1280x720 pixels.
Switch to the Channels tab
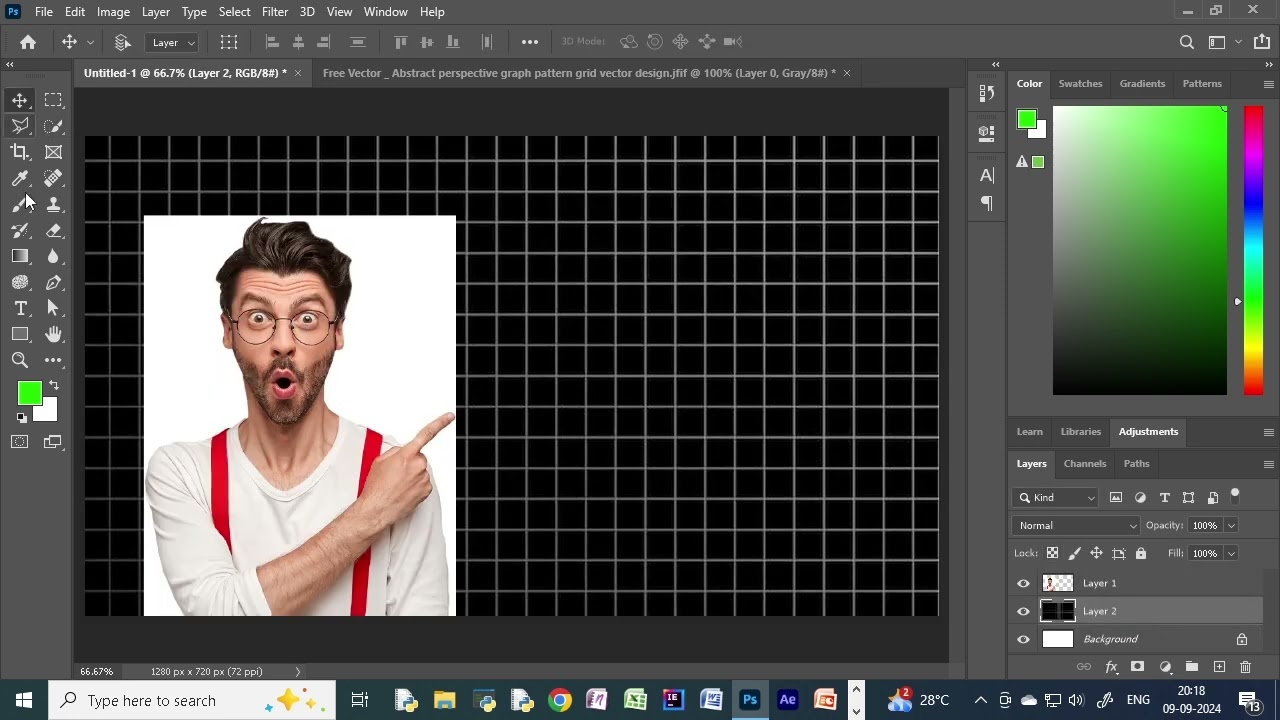pyautogui.click(x=1085, y=463)
